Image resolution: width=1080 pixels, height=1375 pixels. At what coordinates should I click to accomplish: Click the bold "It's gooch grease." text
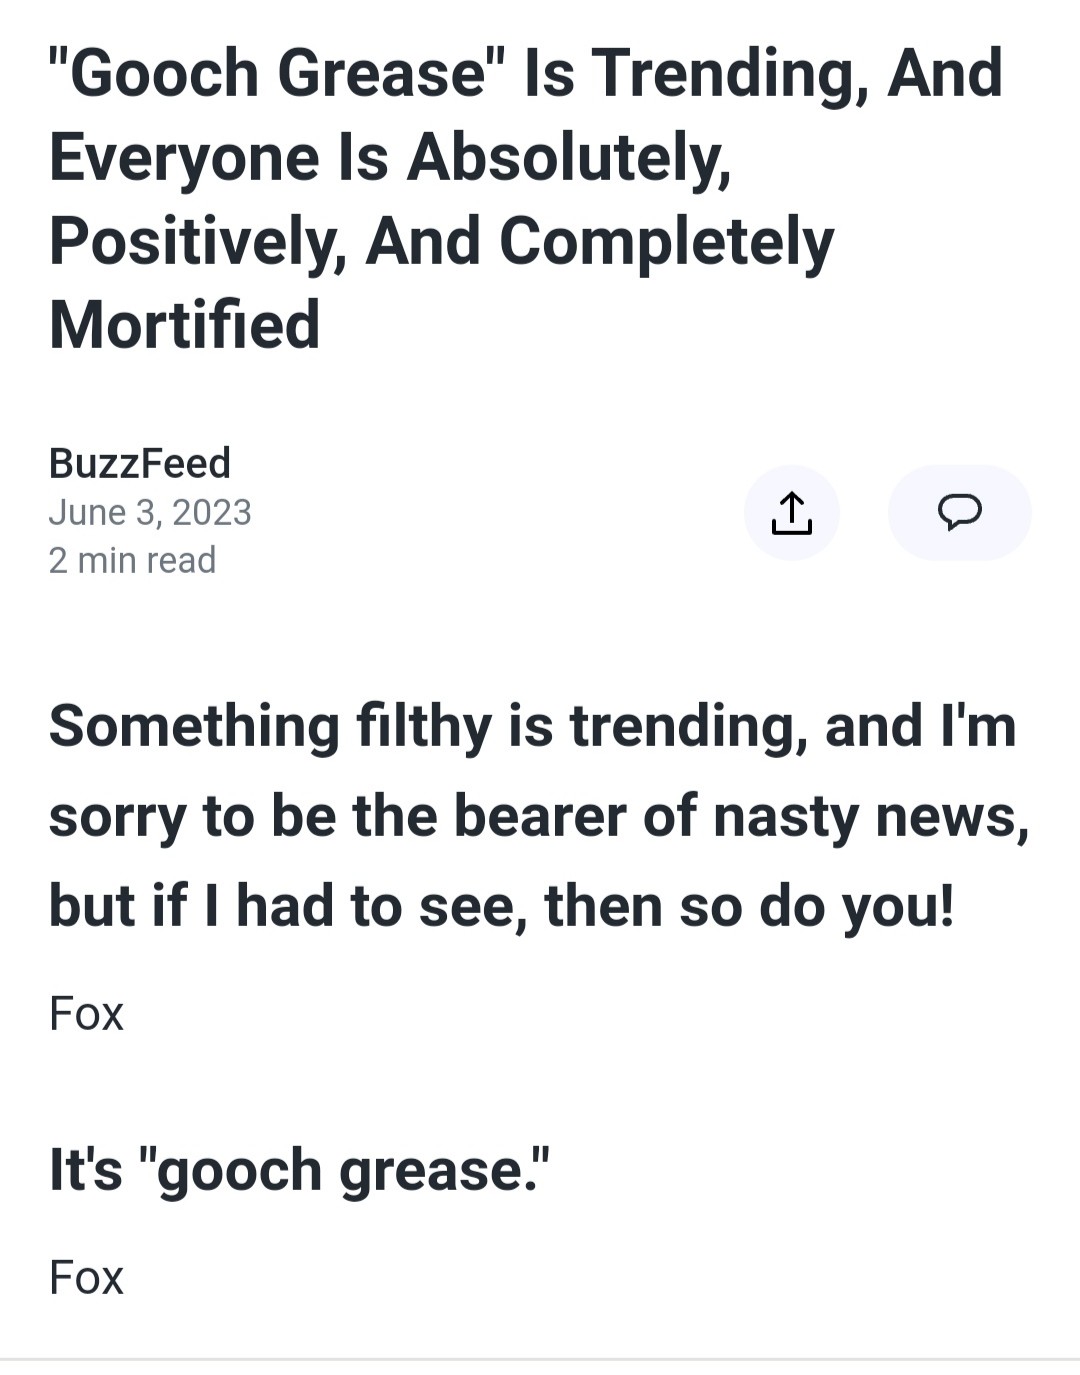[x=299, y=1170]
